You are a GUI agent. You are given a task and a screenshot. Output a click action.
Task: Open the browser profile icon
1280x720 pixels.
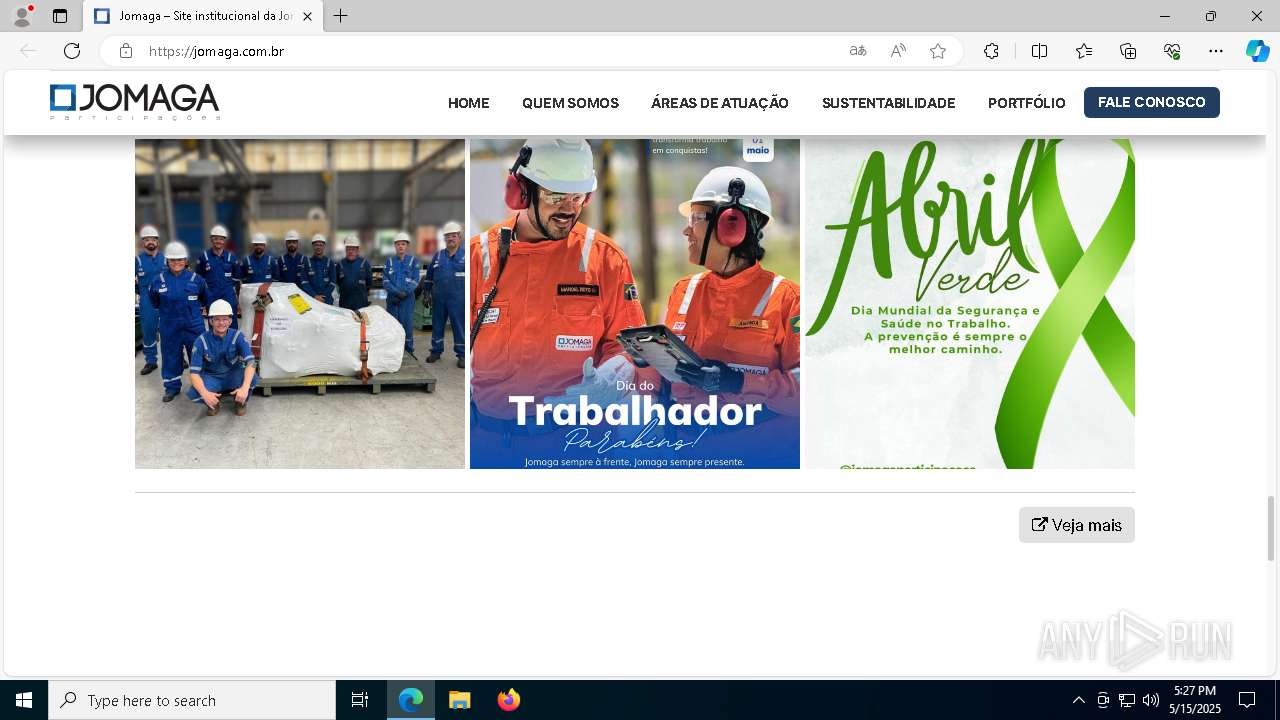tap(22, 16)
